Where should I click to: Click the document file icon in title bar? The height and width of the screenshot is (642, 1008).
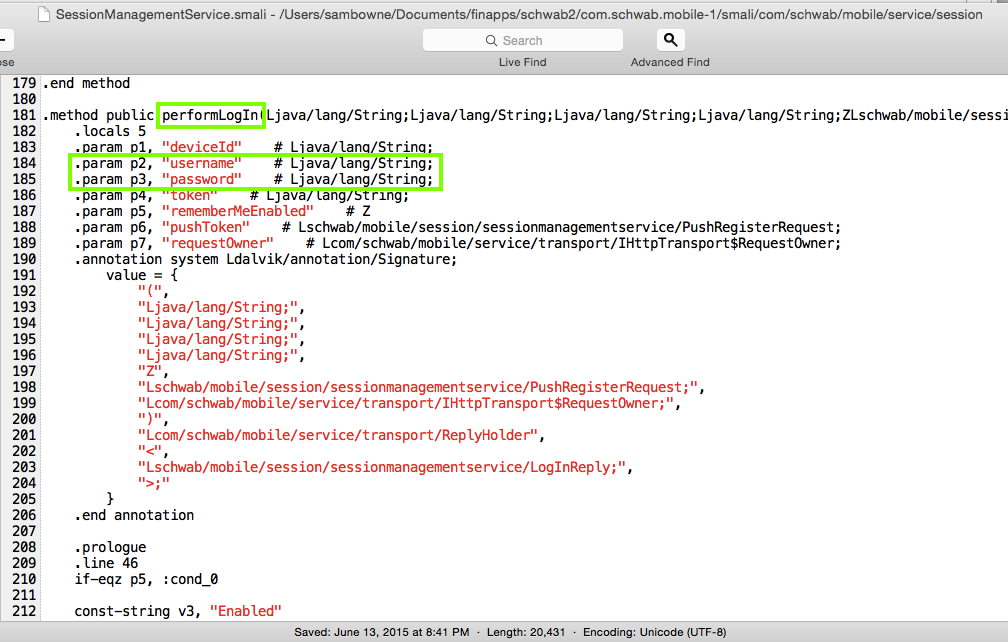click(44, 14)
